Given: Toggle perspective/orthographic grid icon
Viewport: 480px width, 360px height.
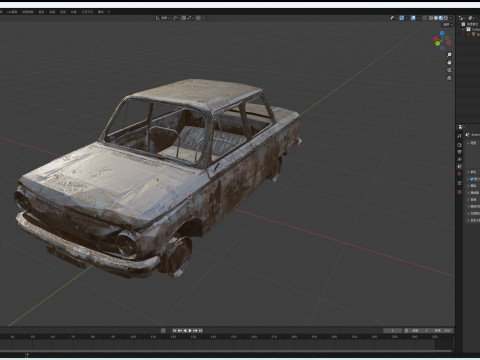Looking at the screenshot, I should (x=449, y=78).
